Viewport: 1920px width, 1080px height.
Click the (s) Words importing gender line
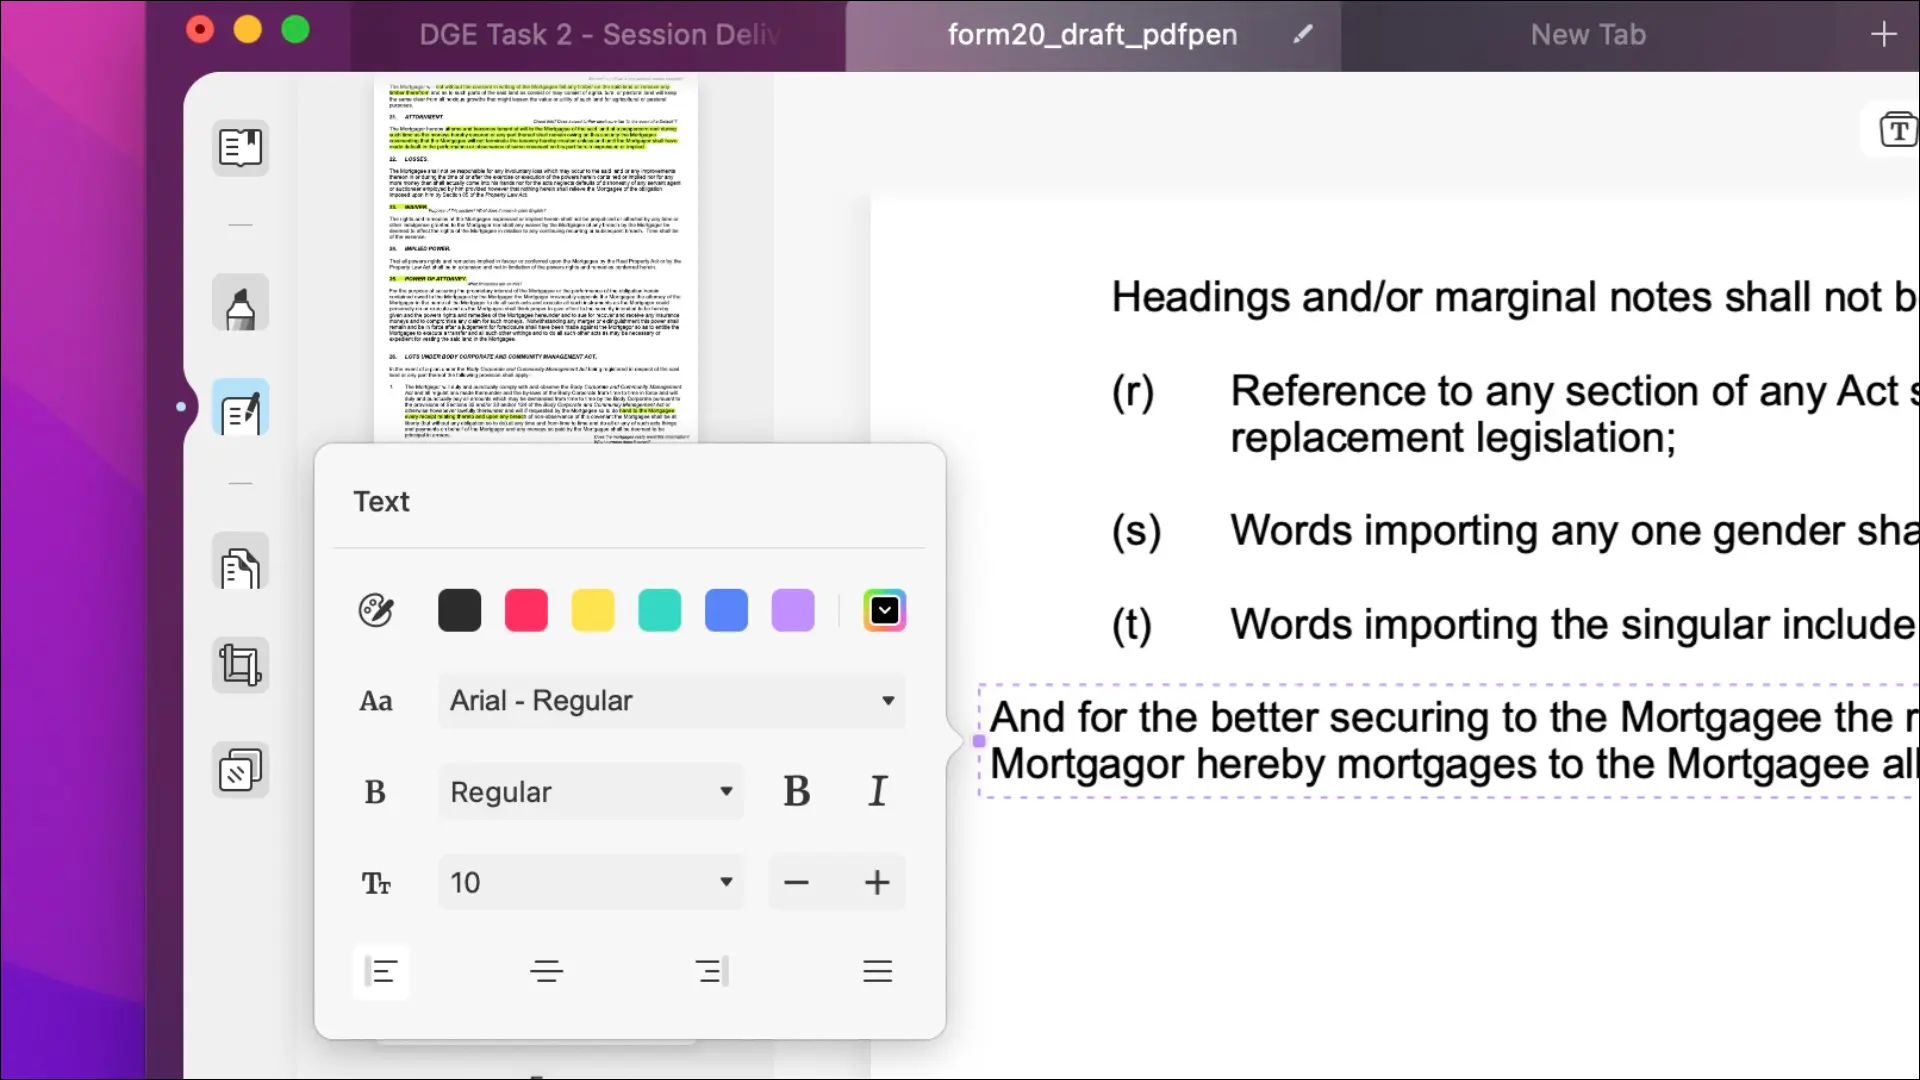1515,531
